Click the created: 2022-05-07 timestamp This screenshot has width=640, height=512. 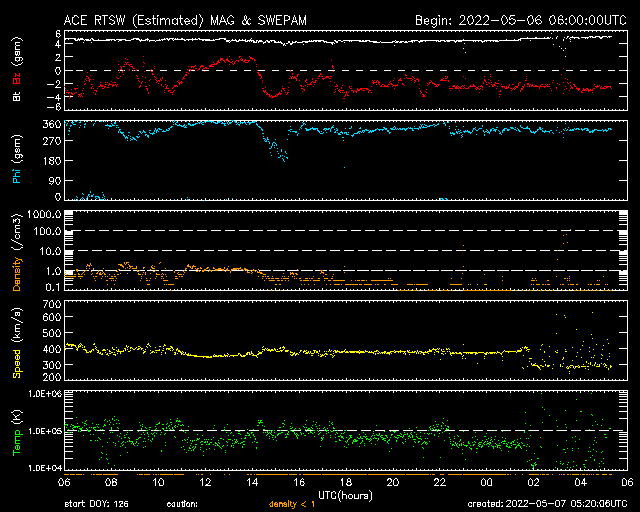tap(548, 505)
